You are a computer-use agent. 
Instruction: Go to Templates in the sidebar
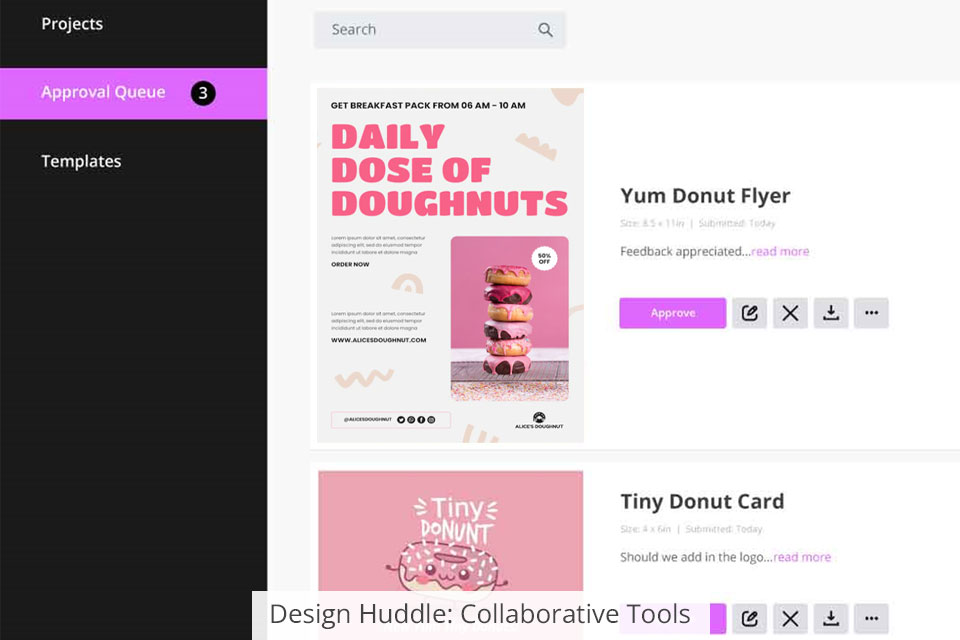click(x=81, y=161)
